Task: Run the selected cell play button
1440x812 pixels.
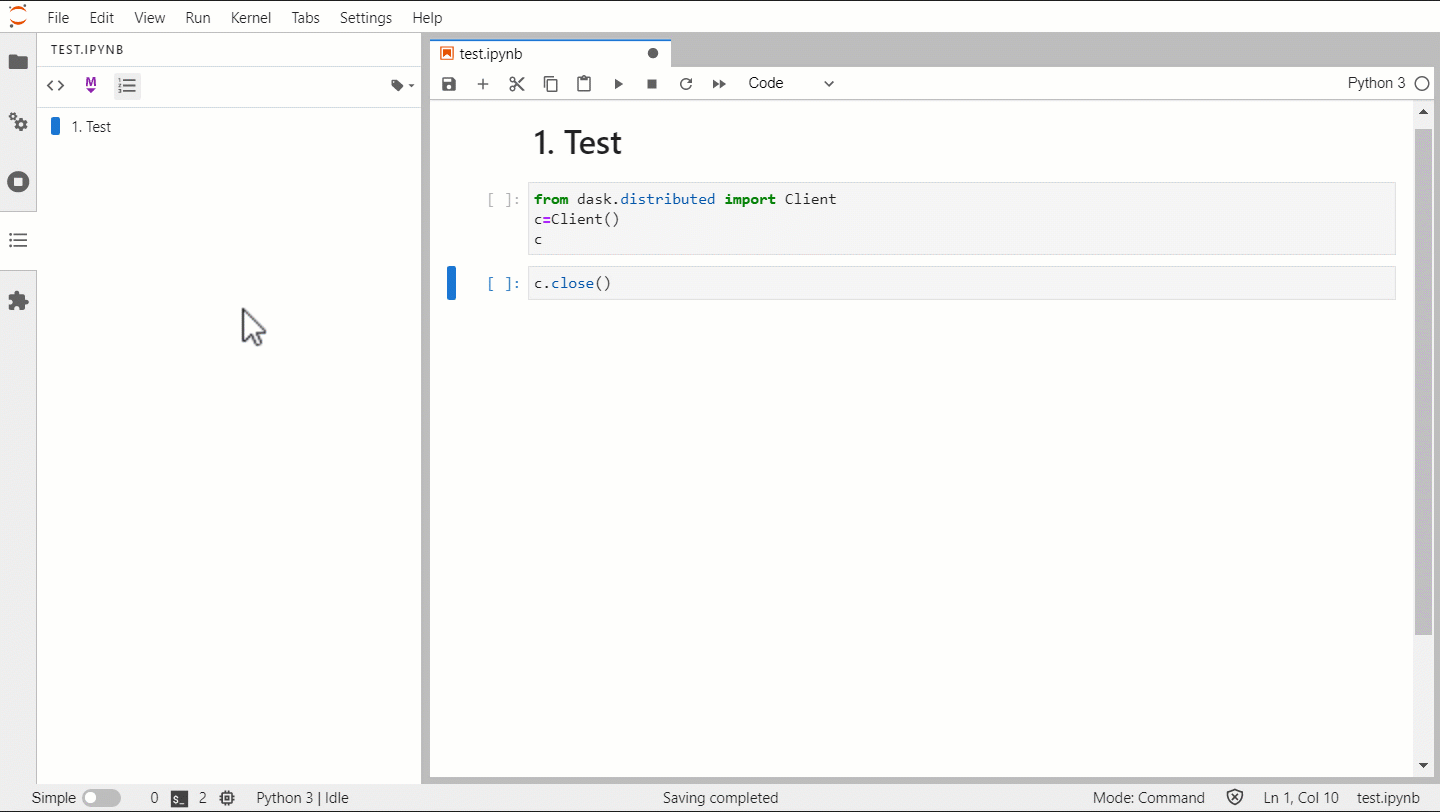Action: (x=619, y=84)
